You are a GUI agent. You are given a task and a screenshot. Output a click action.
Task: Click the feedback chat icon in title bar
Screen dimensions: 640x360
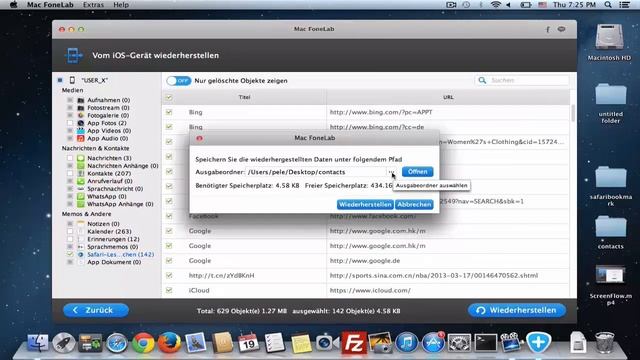click(562, 29)
